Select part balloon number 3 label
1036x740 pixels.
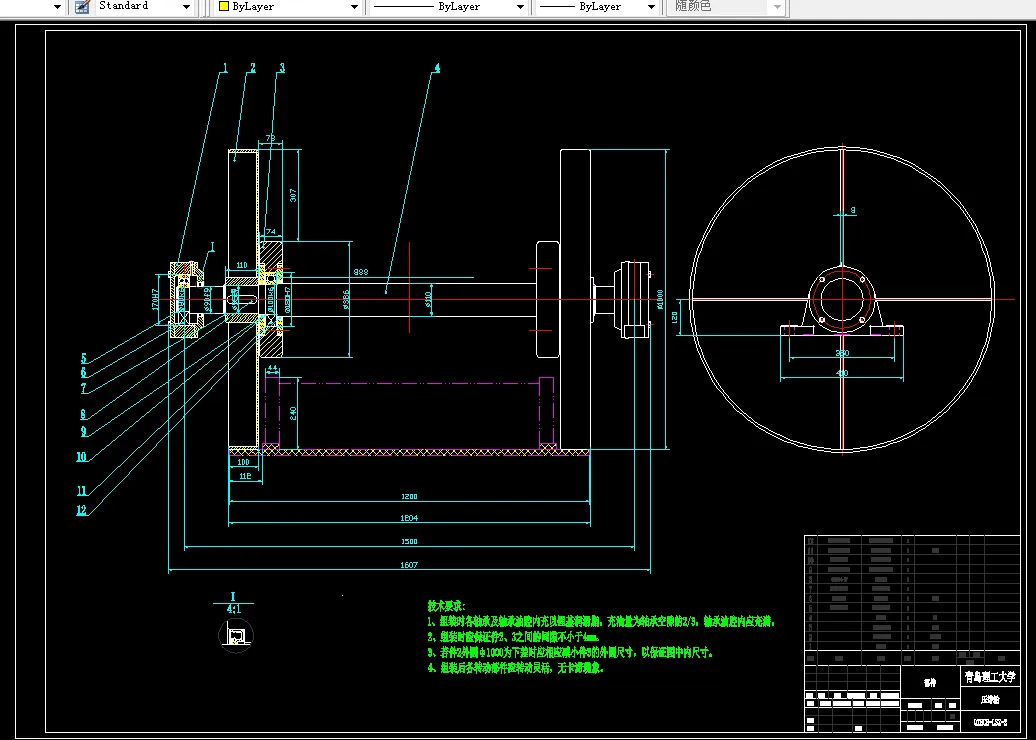point(282,68)
